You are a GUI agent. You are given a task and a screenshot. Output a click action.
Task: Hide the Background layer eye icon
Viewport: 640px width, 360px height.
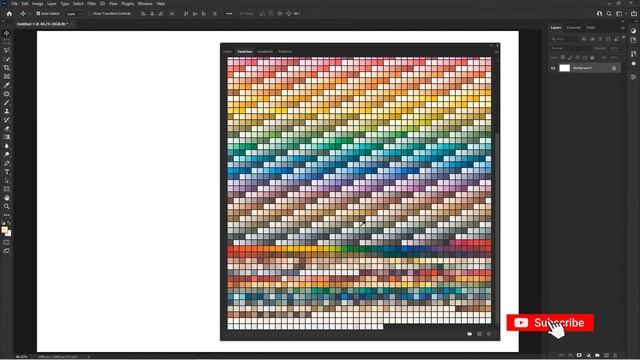click(553, 68)
